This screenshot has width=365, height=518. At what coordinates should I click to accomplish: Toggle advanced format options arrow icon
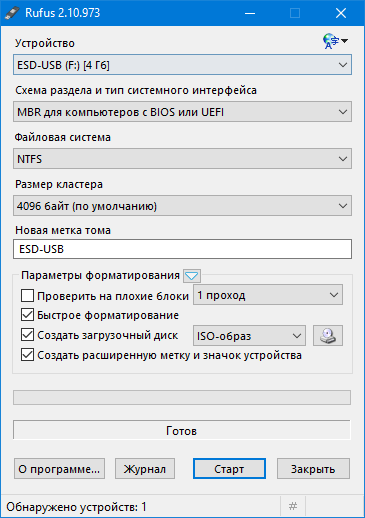[x=192, y=276]
